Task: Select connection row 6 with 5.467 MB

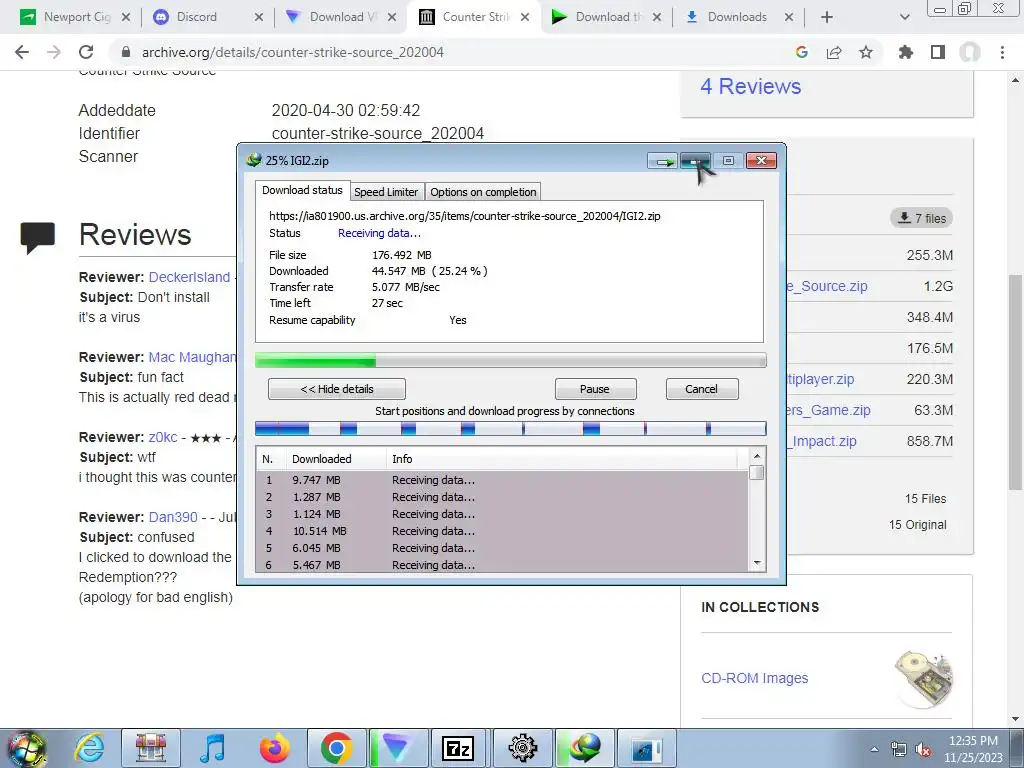Action: pos(502,565)
